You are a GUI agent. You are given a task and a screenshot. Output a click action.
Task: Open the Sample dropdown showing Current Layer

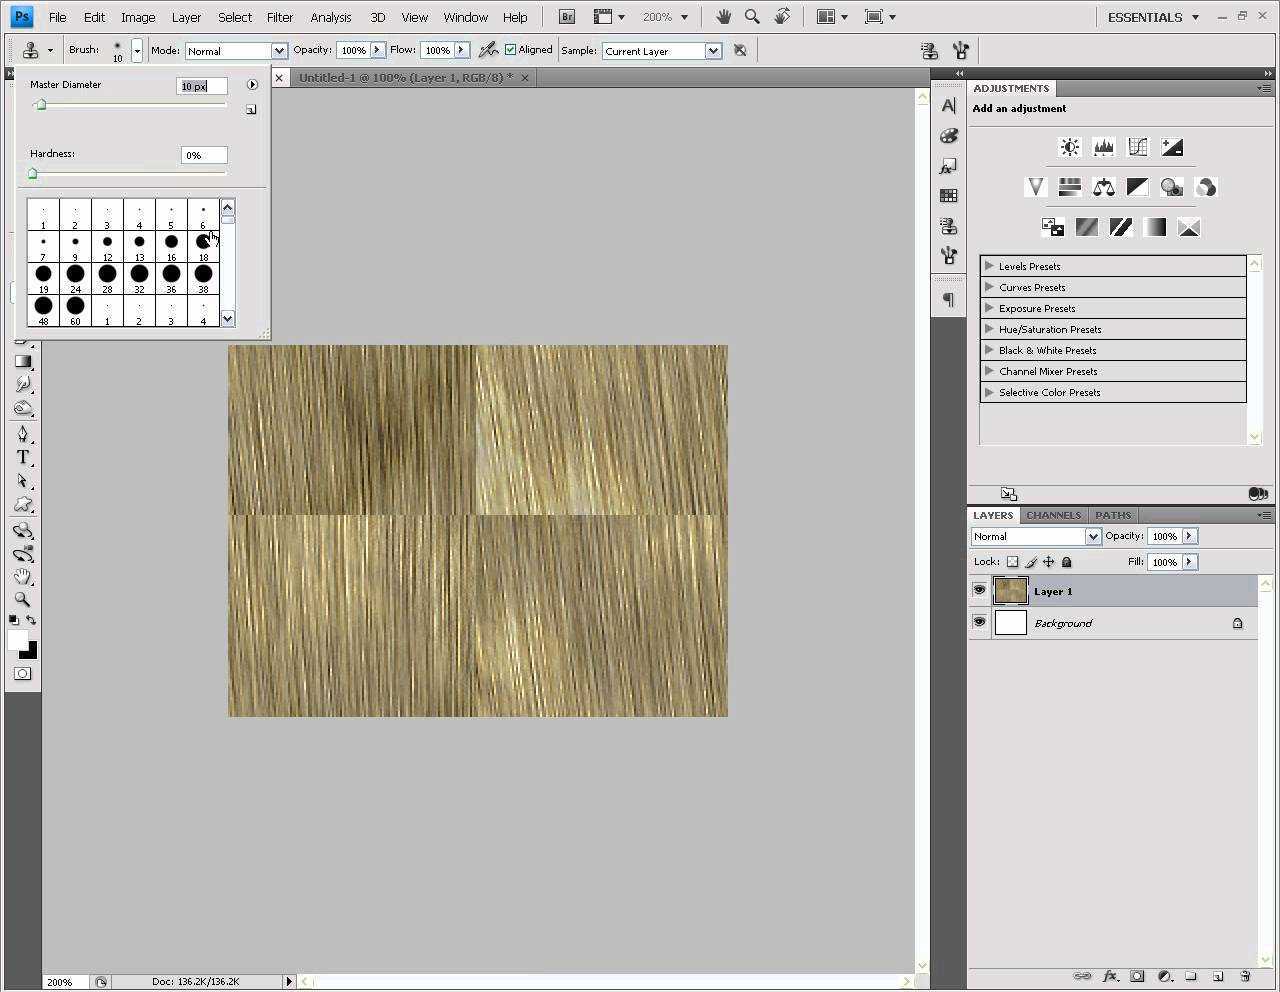tap(662, 51)
